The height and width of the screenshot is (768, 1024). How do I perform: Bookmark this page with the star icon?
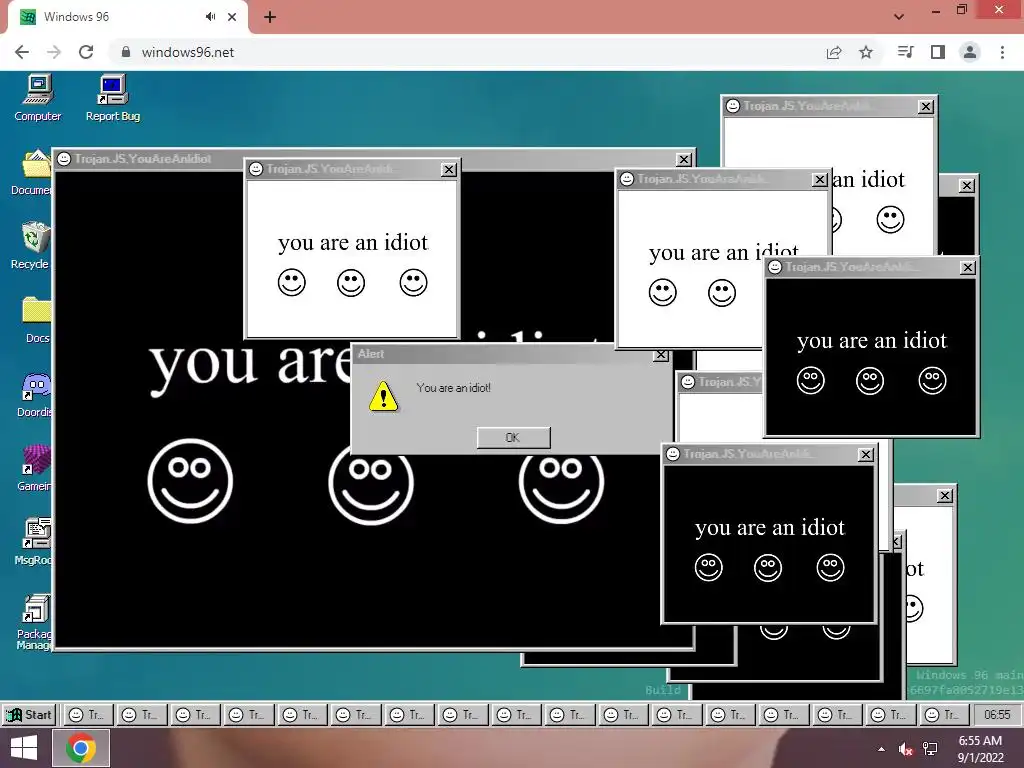coord(866,52)
